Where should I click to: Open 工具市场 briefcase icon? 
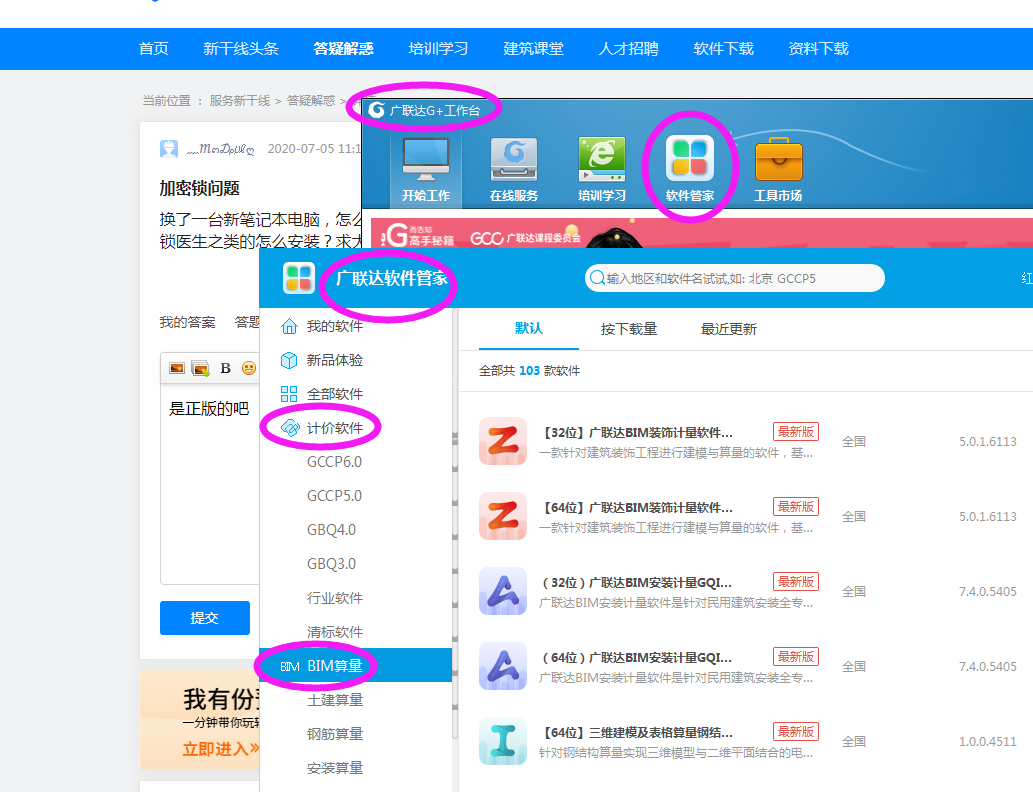[779, 159]
